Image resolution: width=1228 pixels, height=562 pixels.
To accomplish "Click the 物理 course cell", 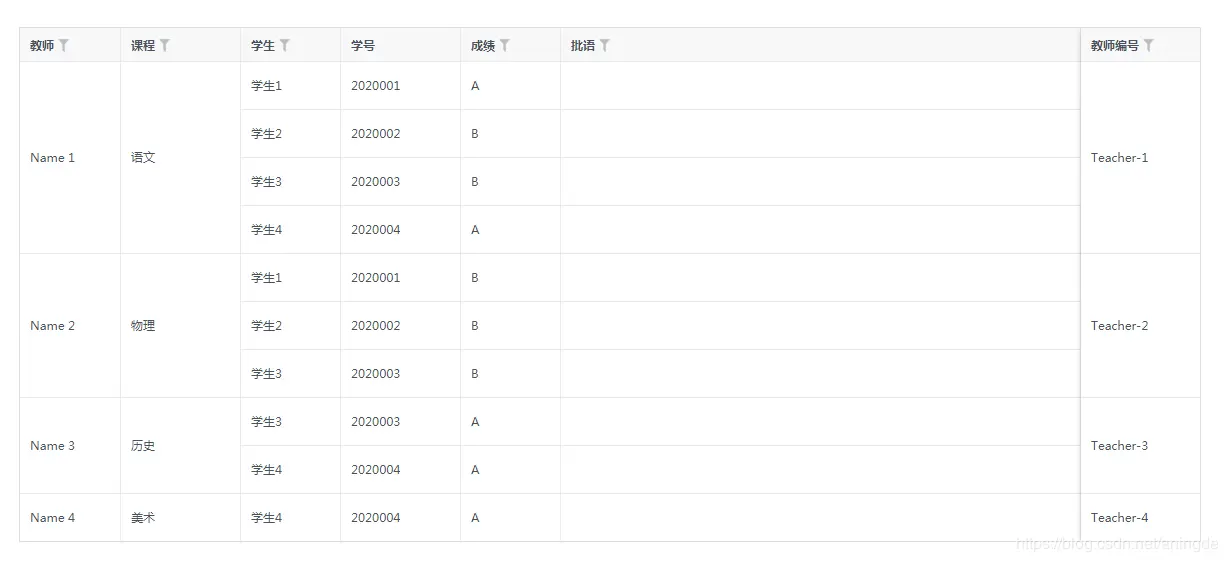I will [181, 326].
